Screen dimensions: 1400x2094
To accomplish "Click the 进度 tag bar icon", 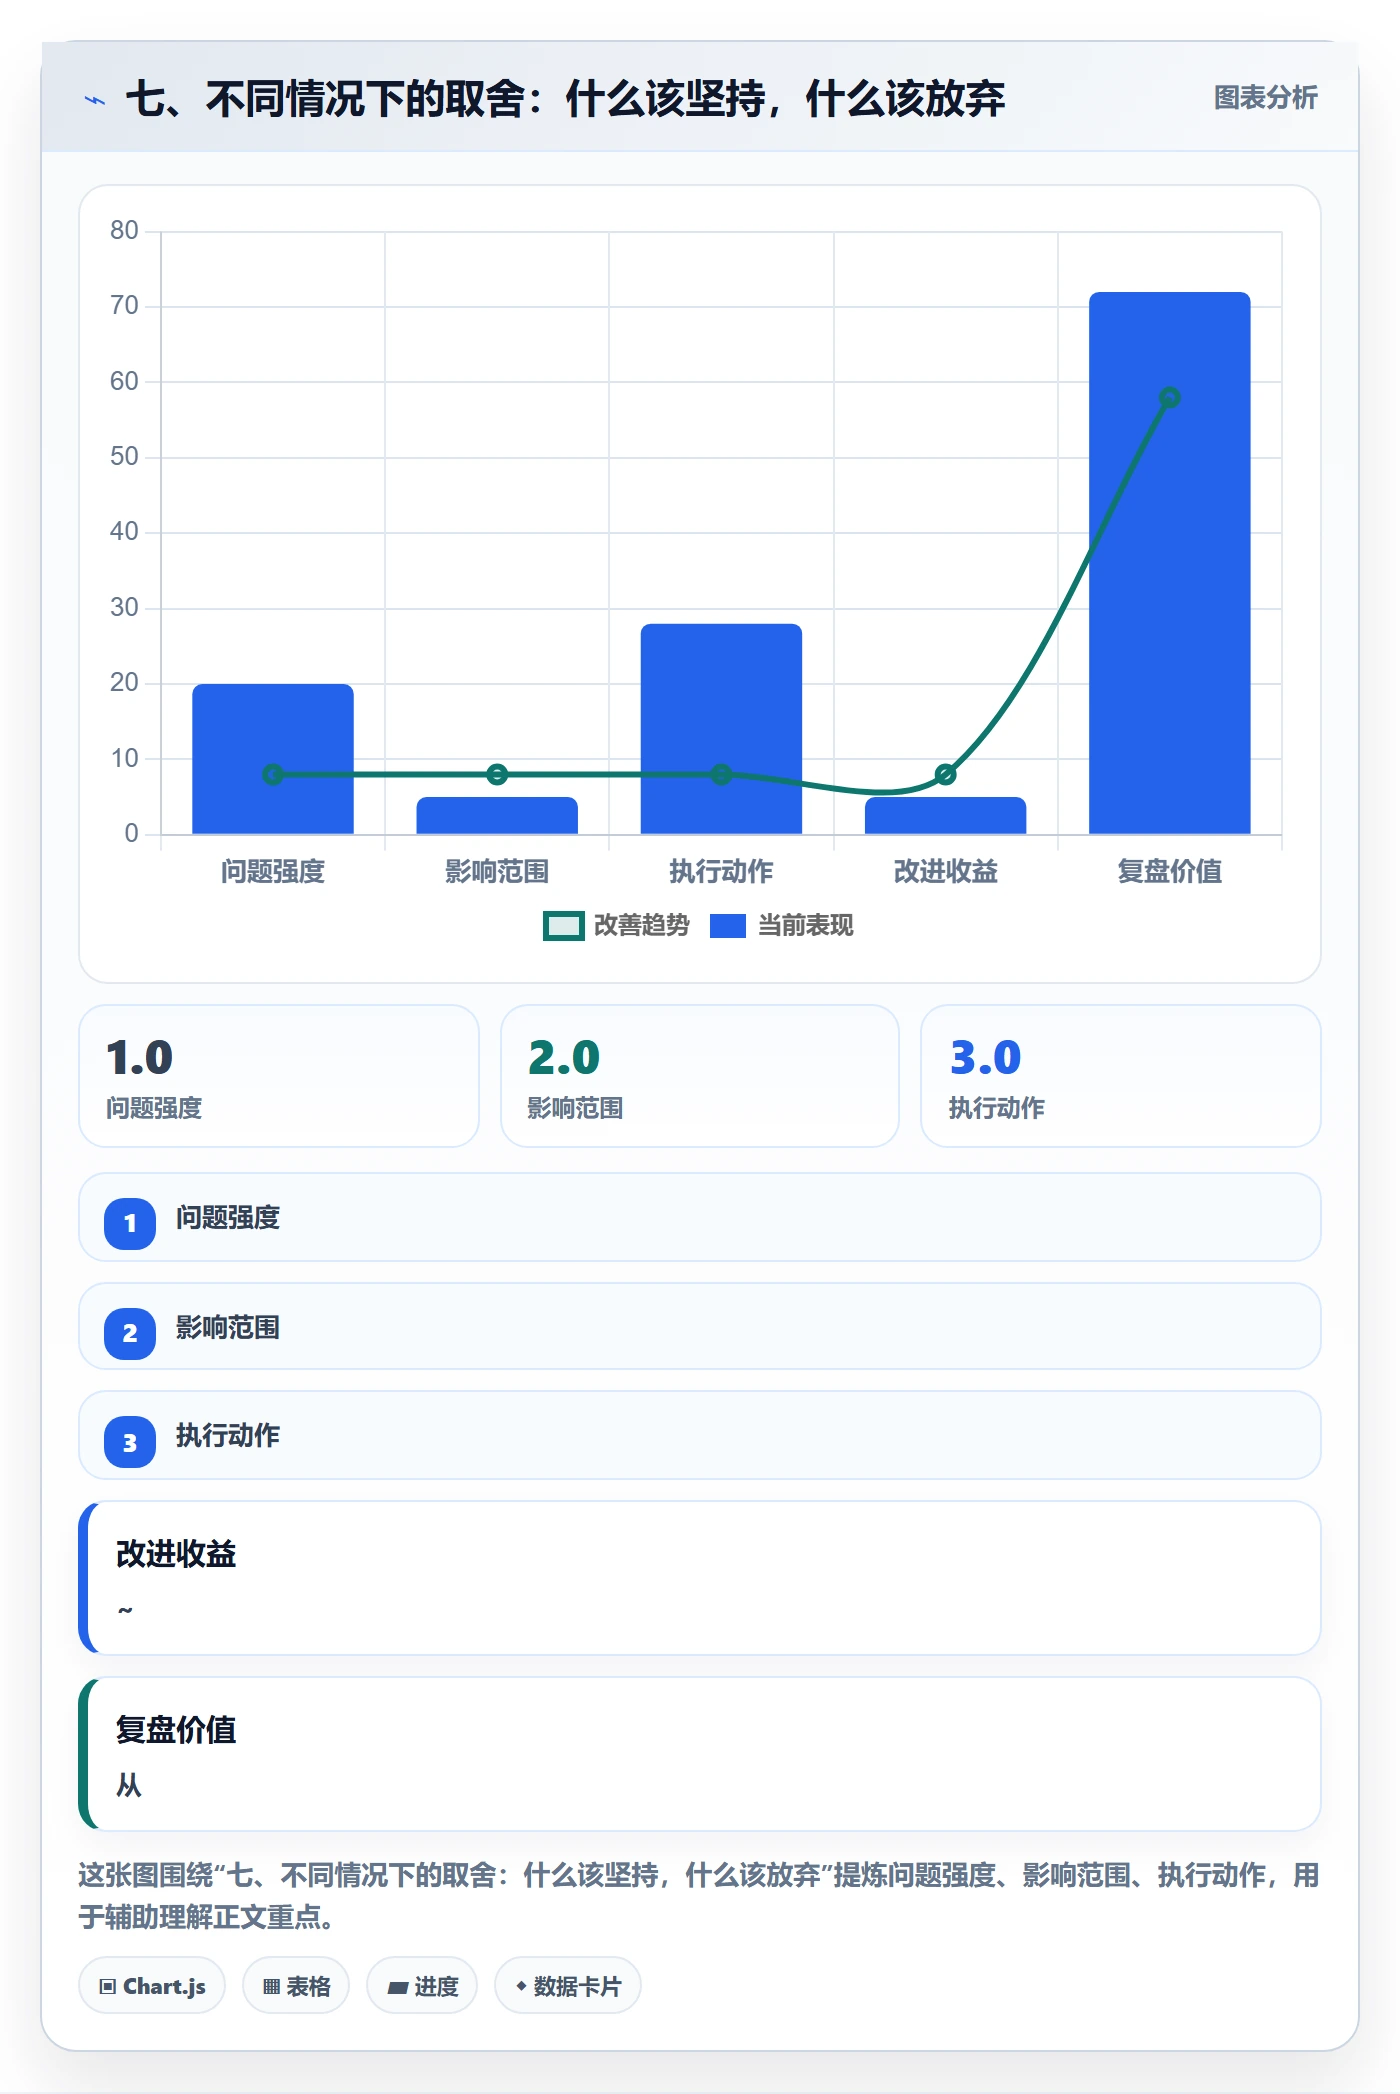I will coord(398,1987).
